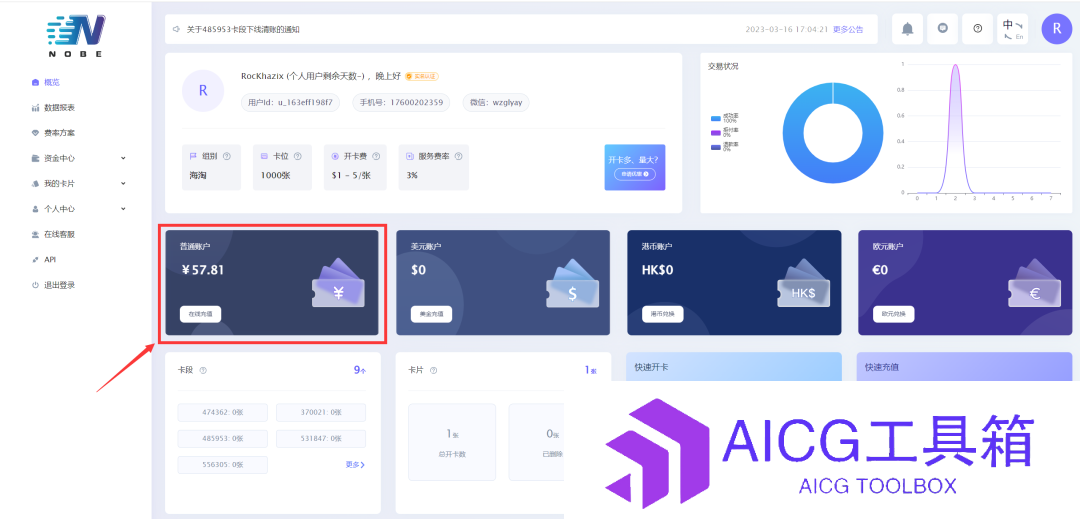This screenshot has width=1080, height=519.
Task: Click the 我的卡片 cards icon
Action: point(35,184)
